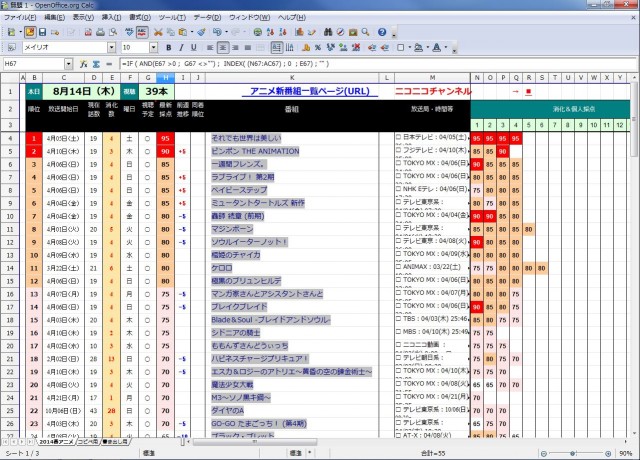Open Styles and Formatting icon
This screenshot has width=640, height=460.
coord(11,48)
